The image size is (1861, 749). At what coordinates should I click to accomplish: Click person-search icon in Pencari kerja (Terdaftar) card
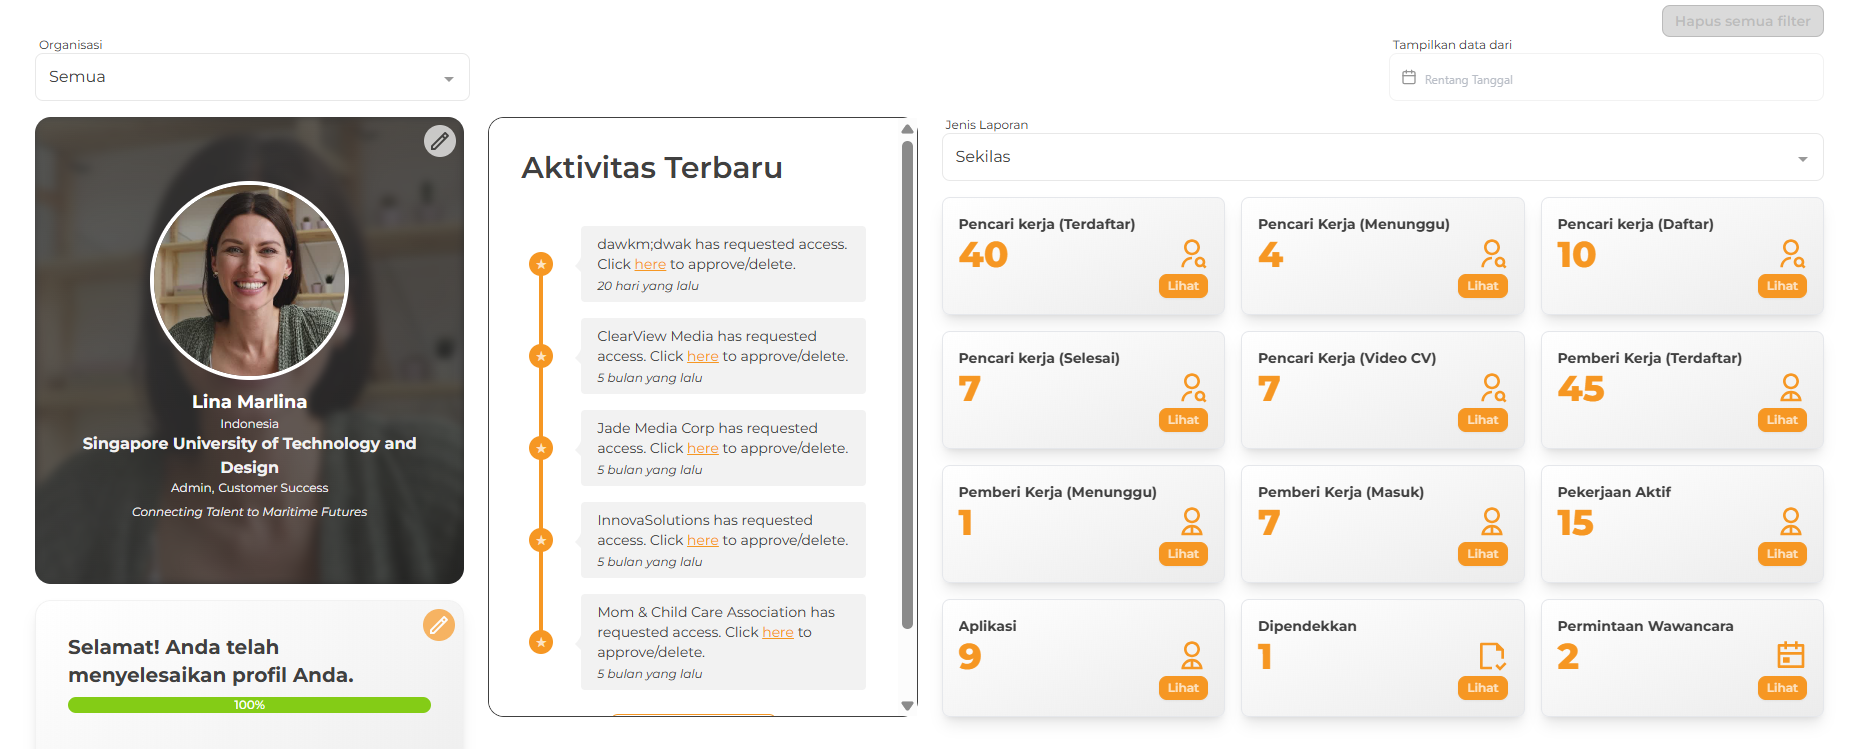click(1192, 253)
